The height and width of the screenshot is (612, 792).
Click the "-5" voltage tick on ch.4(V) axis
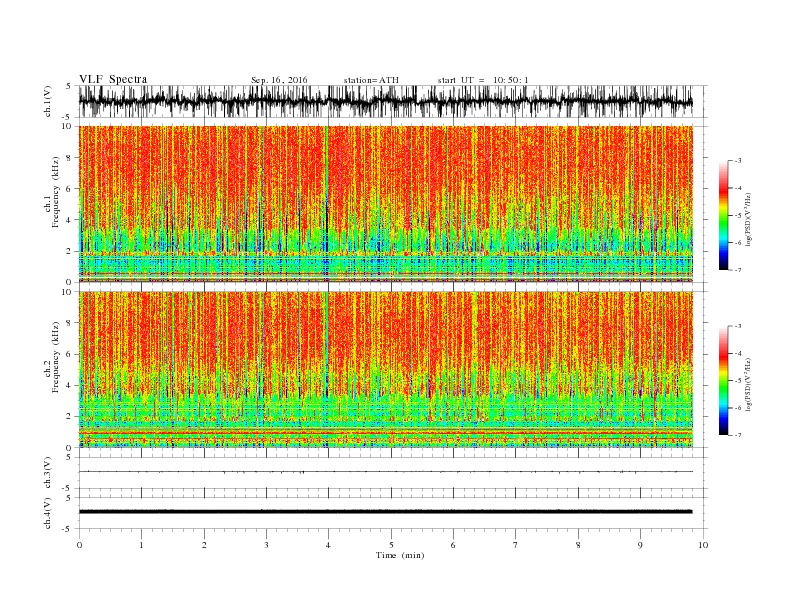coord(68,529)
